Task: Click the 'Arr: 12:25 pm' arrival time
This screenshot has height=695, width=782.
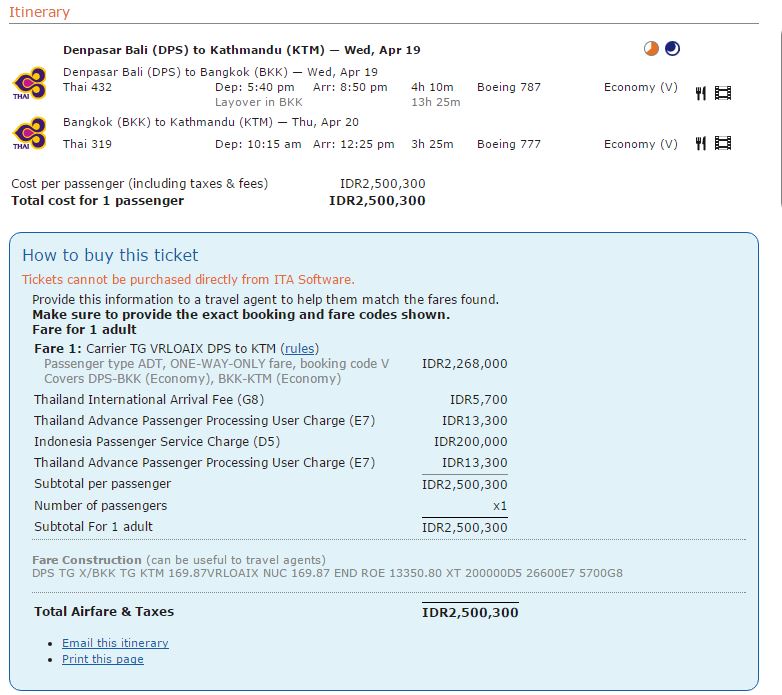Action: pyautogui.click(x=354, y=144)
